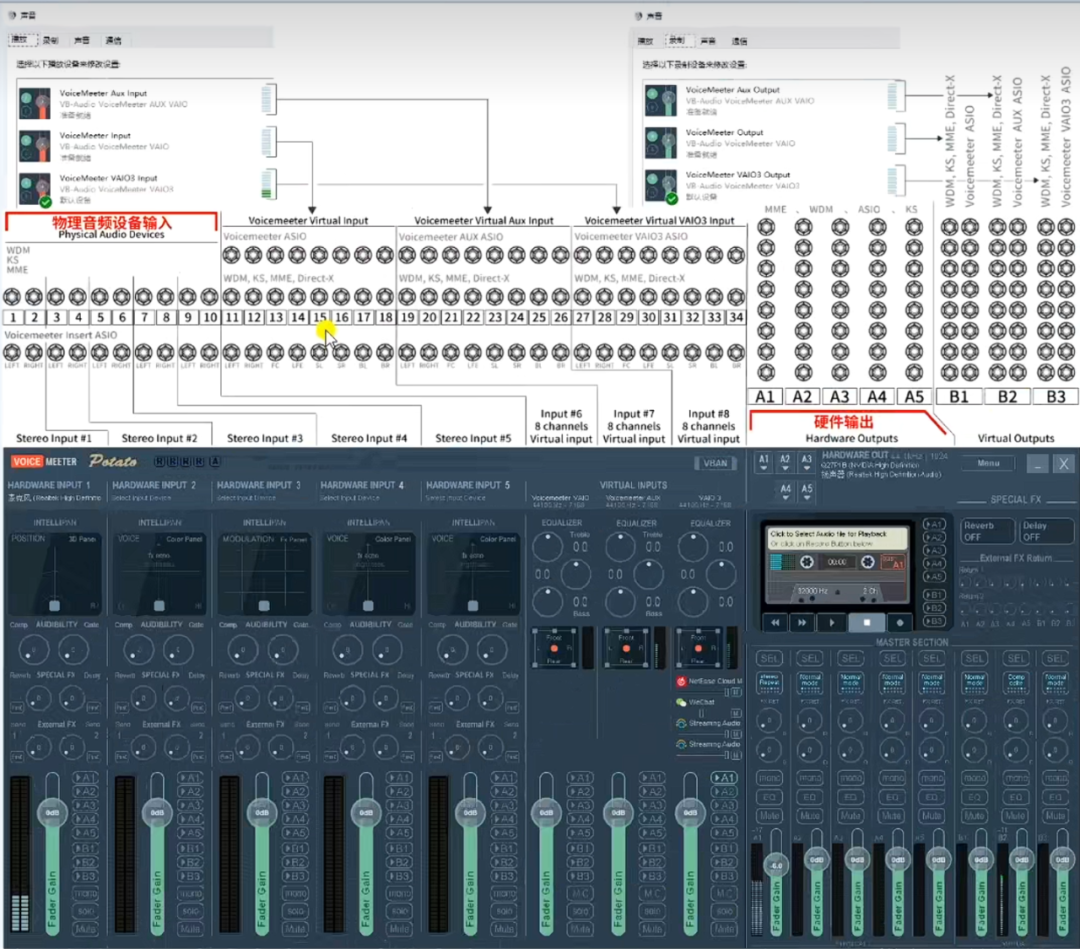This screenshot has height=949, width=1080.
Task: Click the Hardware Input 1 Fader Gain knob
Action: pos(51,812)
